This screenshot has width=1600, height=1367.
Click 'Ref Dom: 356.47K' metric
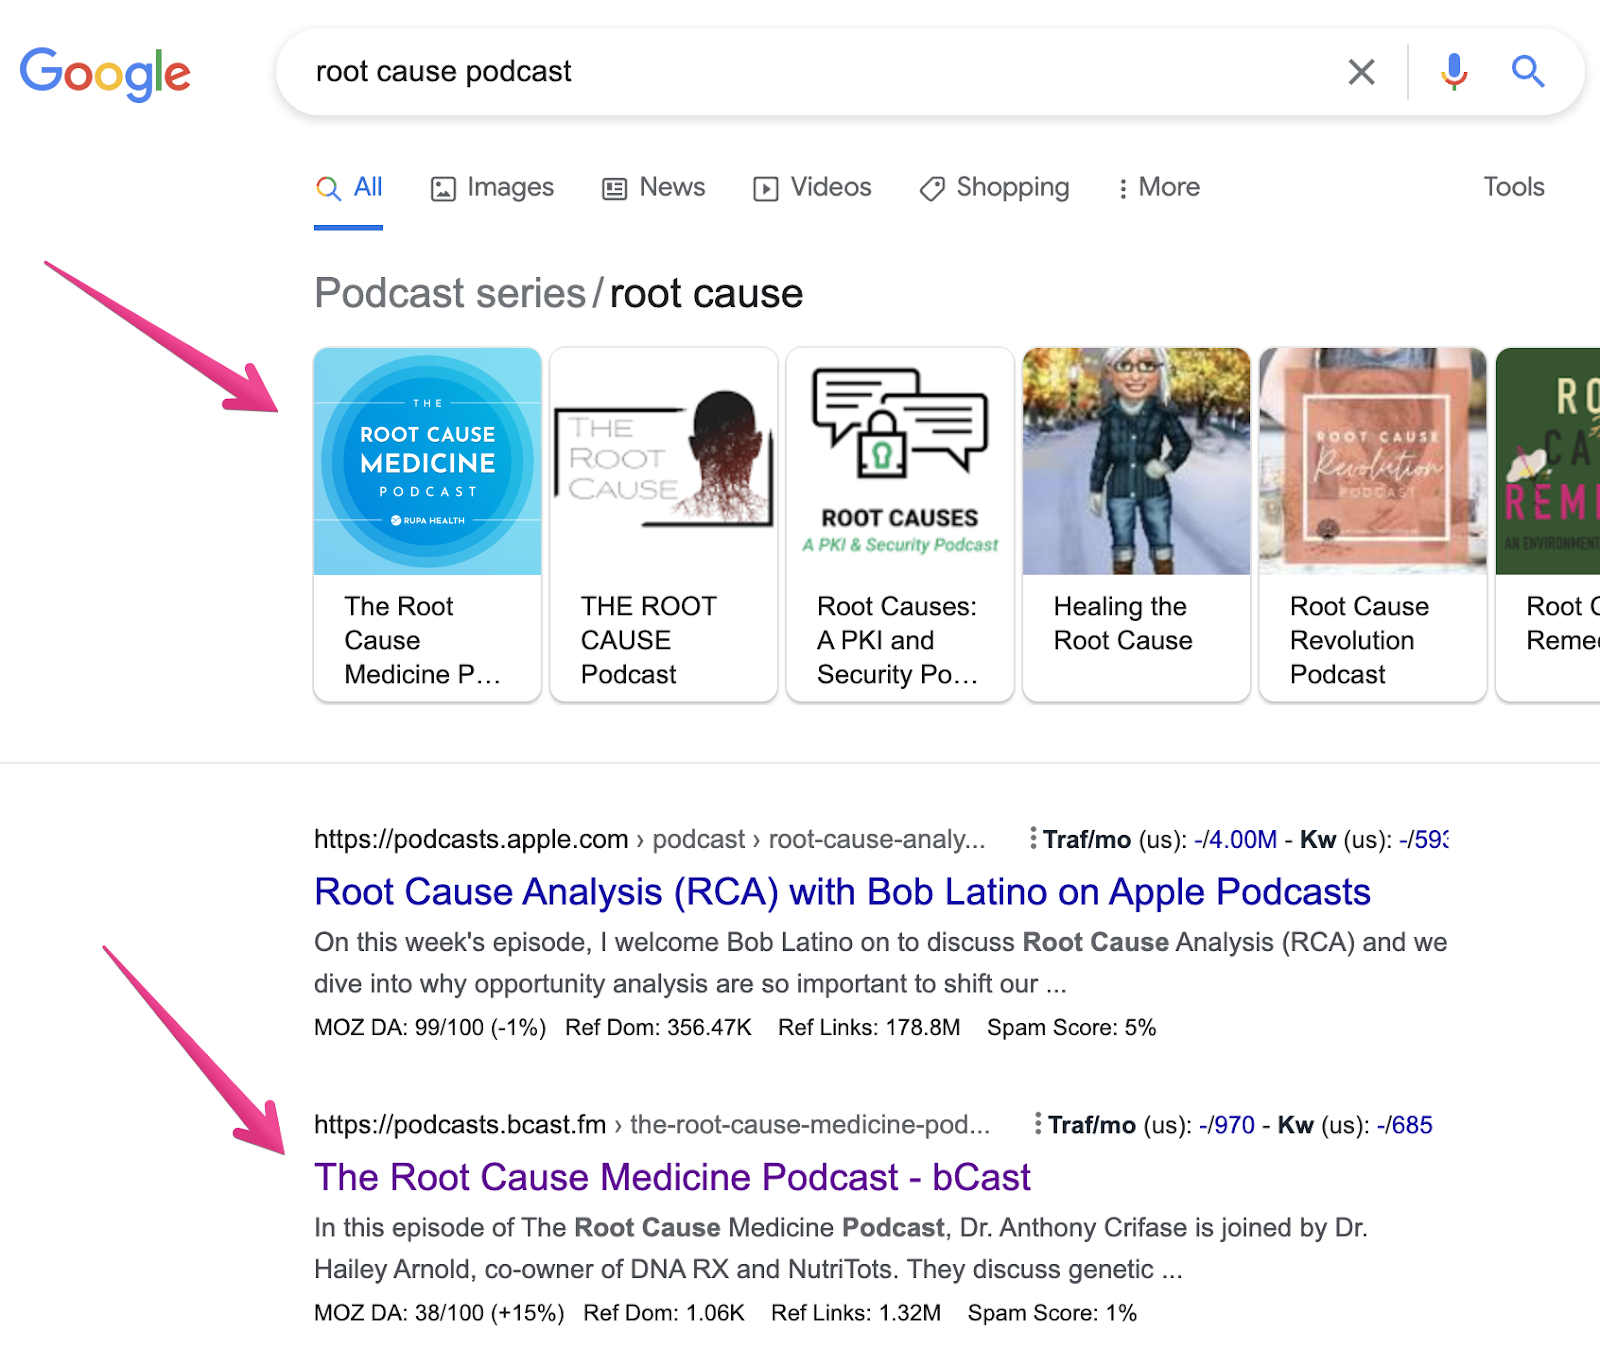(658, 1027)
